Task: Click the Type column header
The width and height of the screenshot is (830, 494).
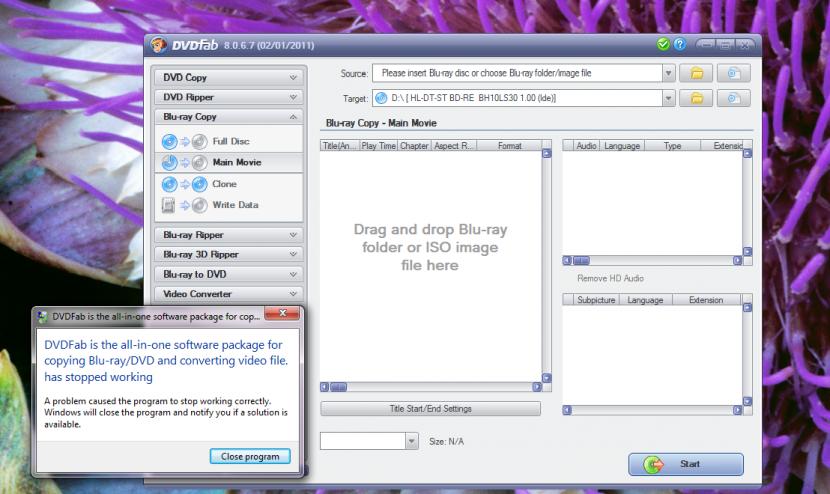Action: (672, 146)
